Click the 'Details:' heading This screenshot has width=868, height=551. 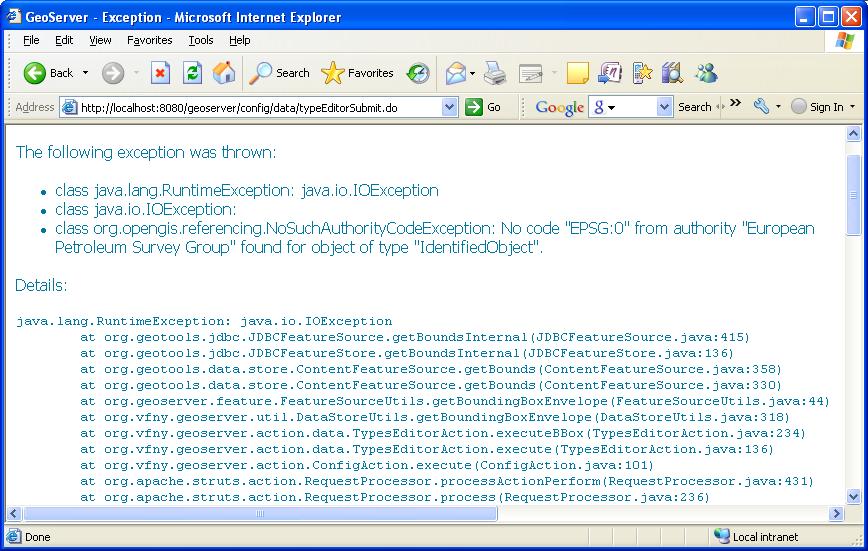pos(41,285)
